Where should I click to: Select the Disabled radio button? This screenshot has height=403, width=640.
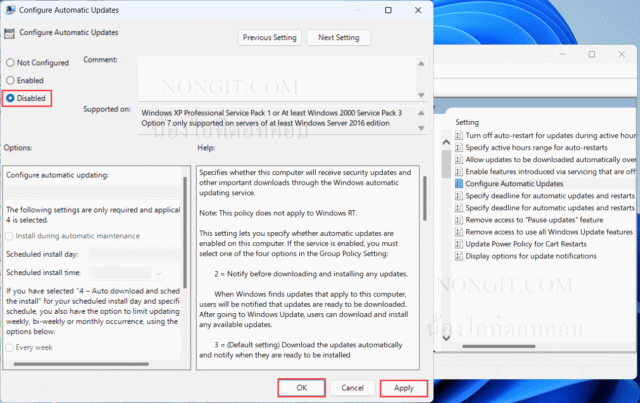pos(10,98)
